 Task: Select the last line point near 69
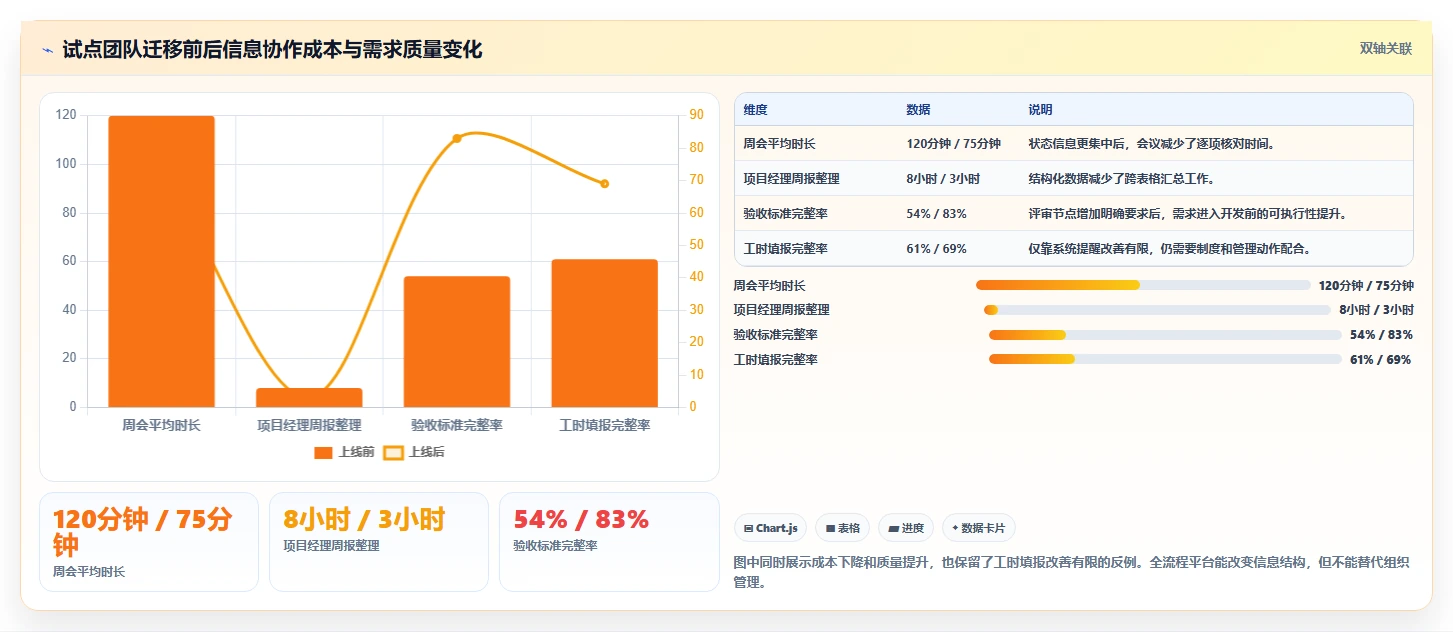tap(604, 183)
